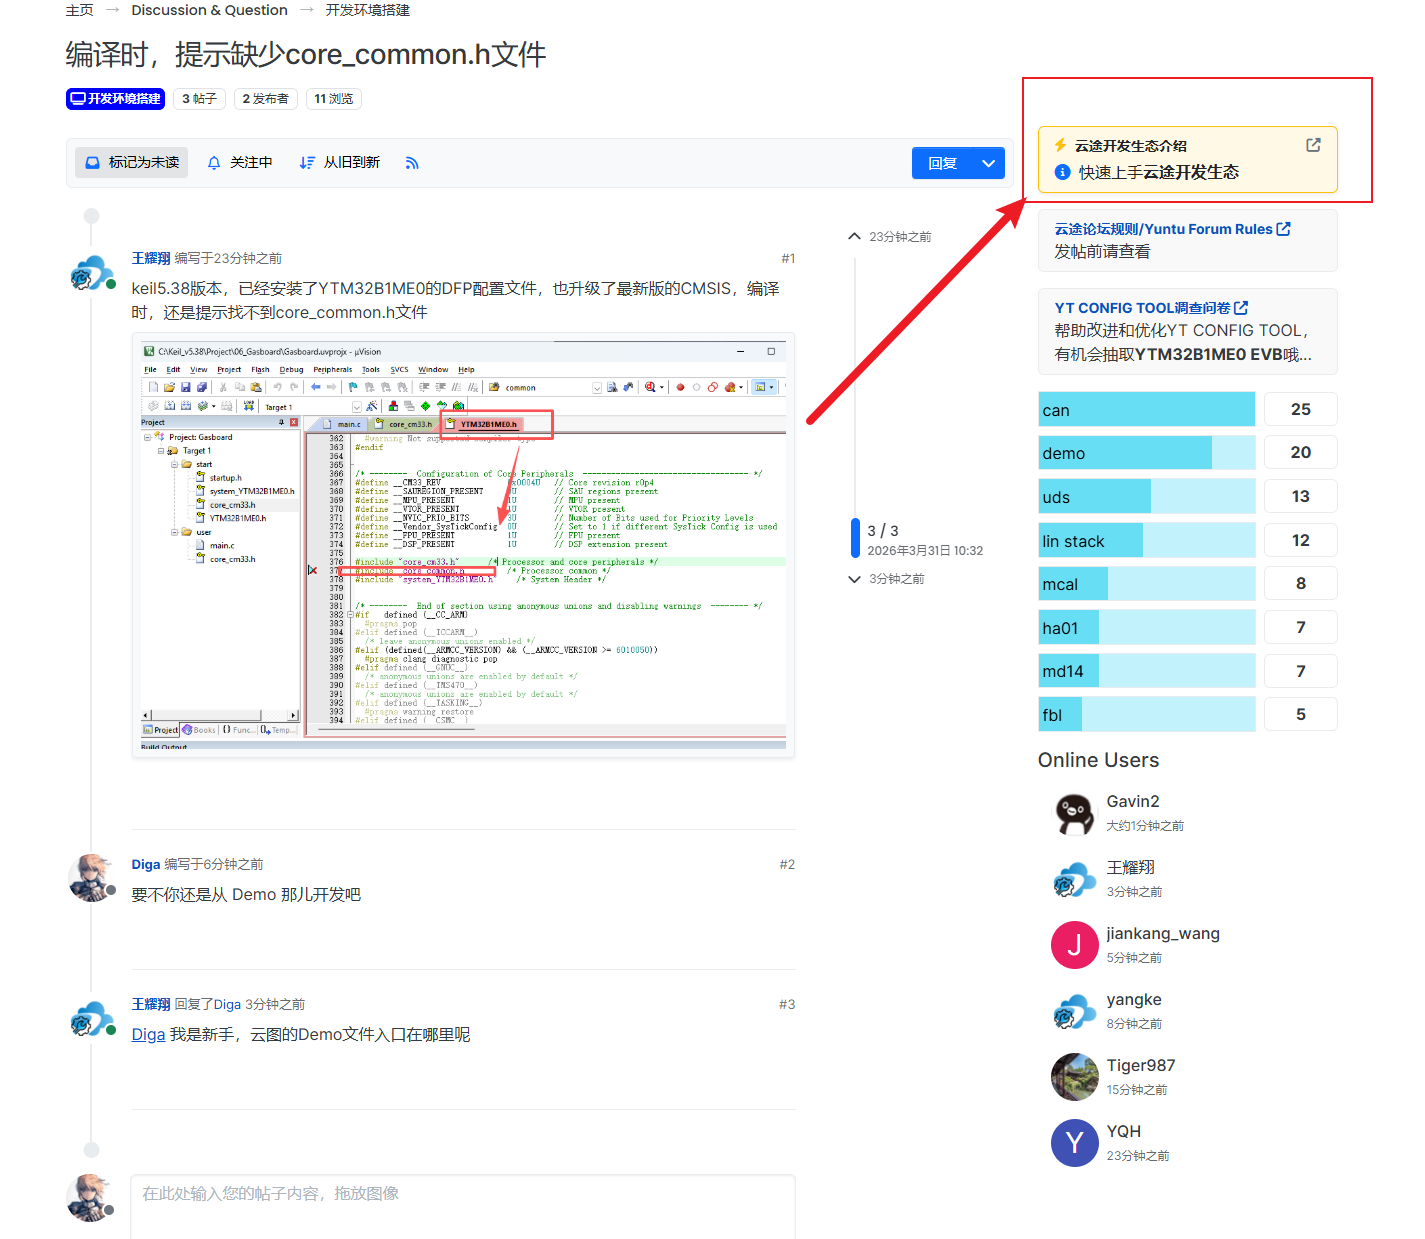Open 云途论坛规则/Yuntu Forum Rules link
This screenshot has width=1425, height=1239.
pyautogui.click(x=1171, y=229)
